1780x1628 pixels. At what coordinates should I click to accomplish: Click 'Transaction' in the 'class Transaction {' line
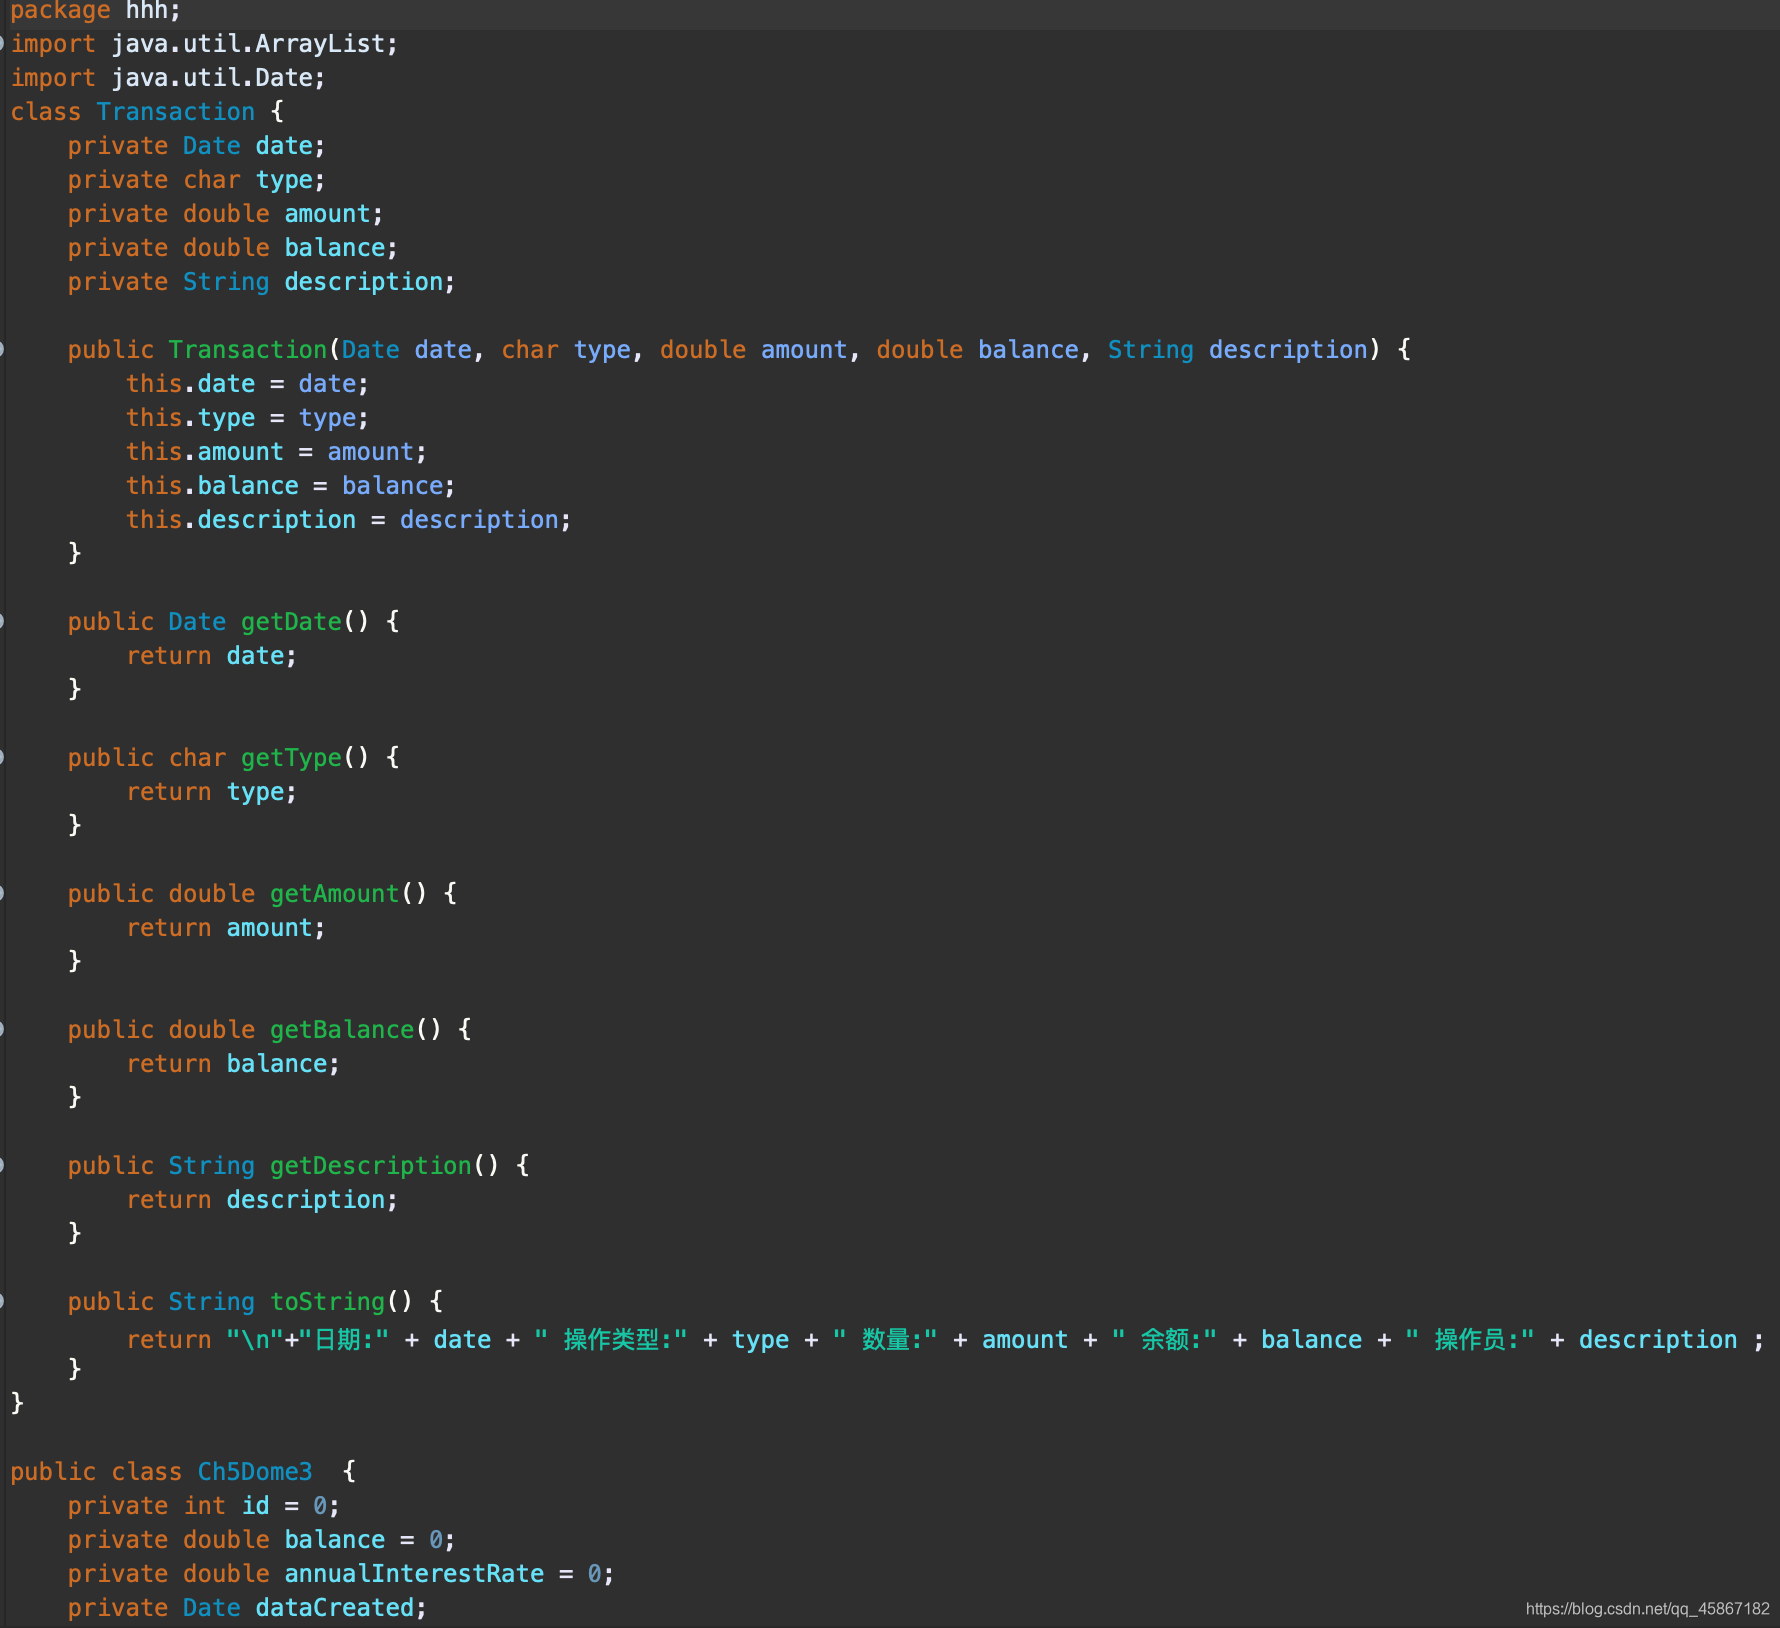[176, 112]
